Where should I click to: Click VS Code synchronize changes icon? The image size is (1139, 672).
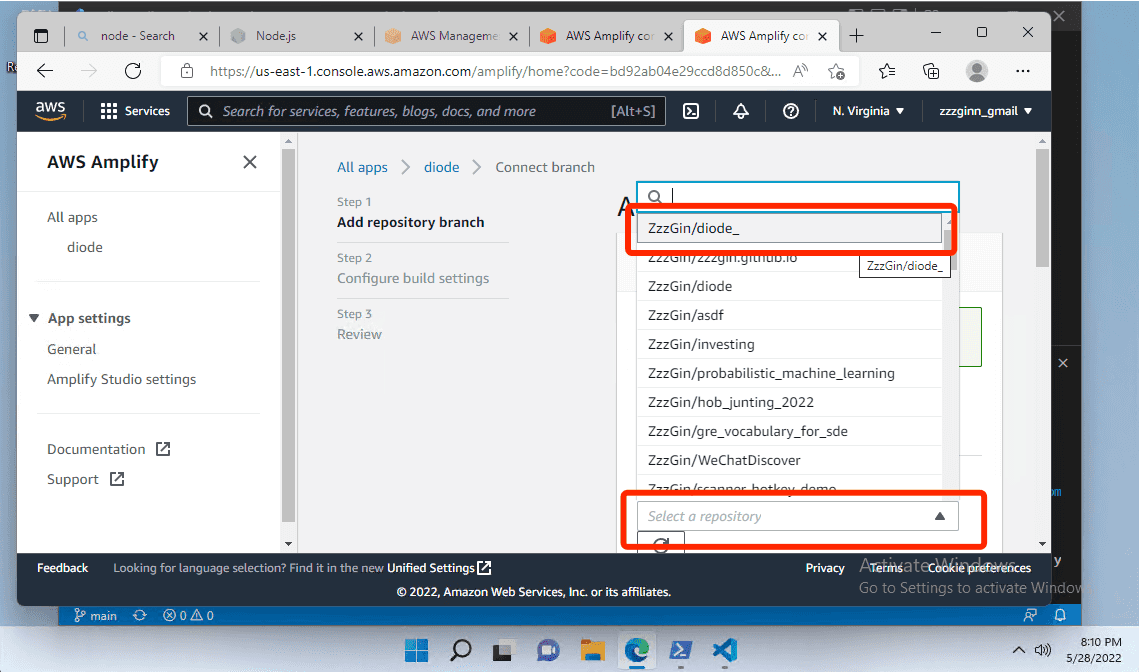pyautogui.click(x=139, y=615)
